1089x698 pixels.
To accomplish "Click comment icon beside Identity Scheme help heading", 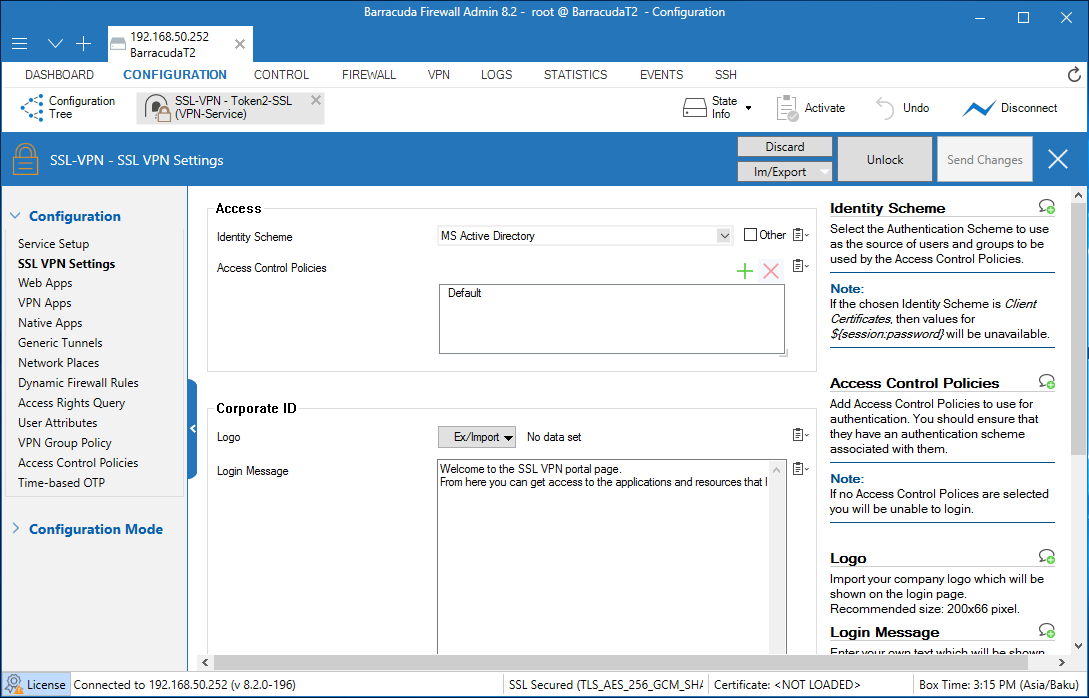I will pyautogui.click(x=1047, y=206).
